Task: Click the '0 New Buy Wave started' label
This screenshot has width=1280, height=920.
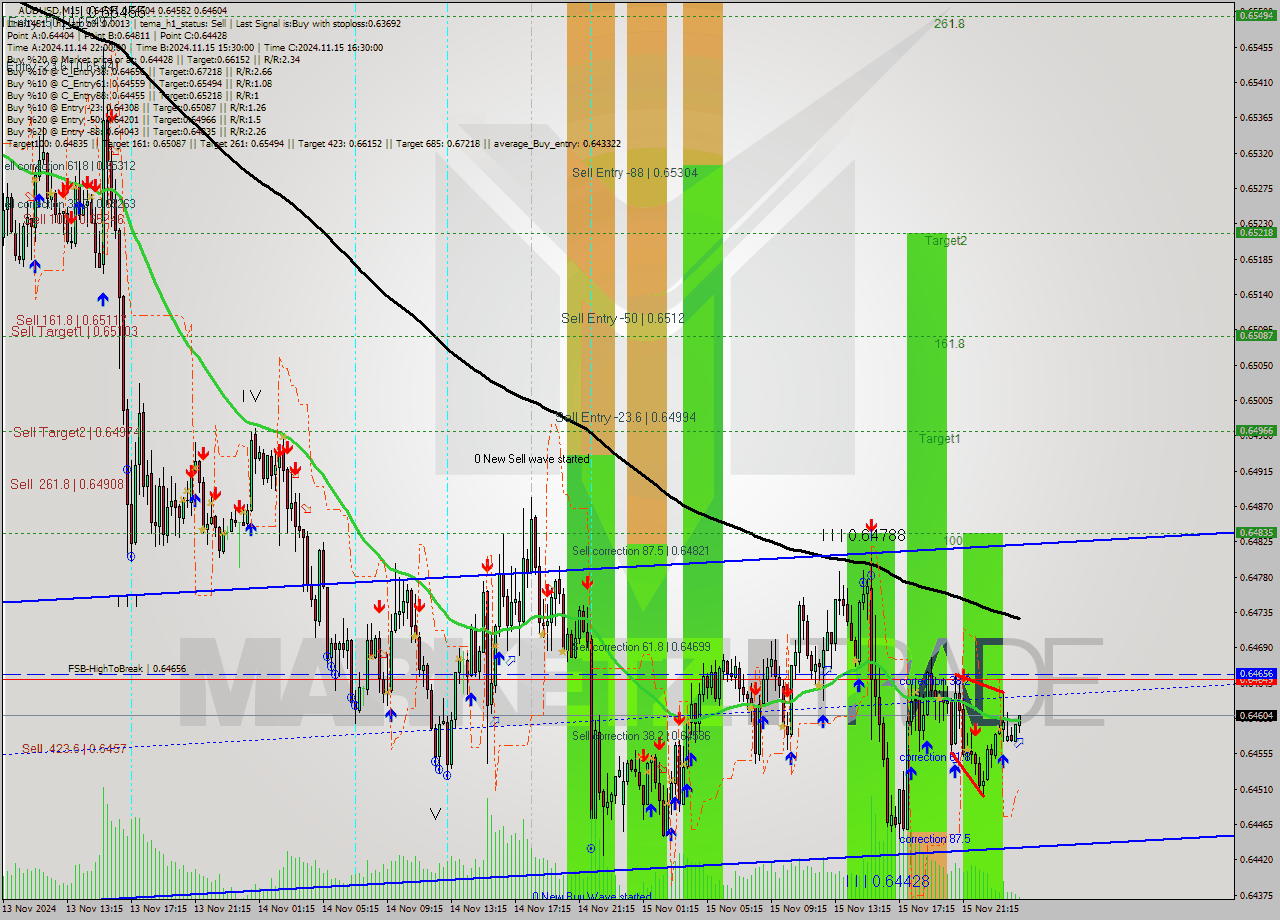Action: pyautogui.click(x=591, y=896)
